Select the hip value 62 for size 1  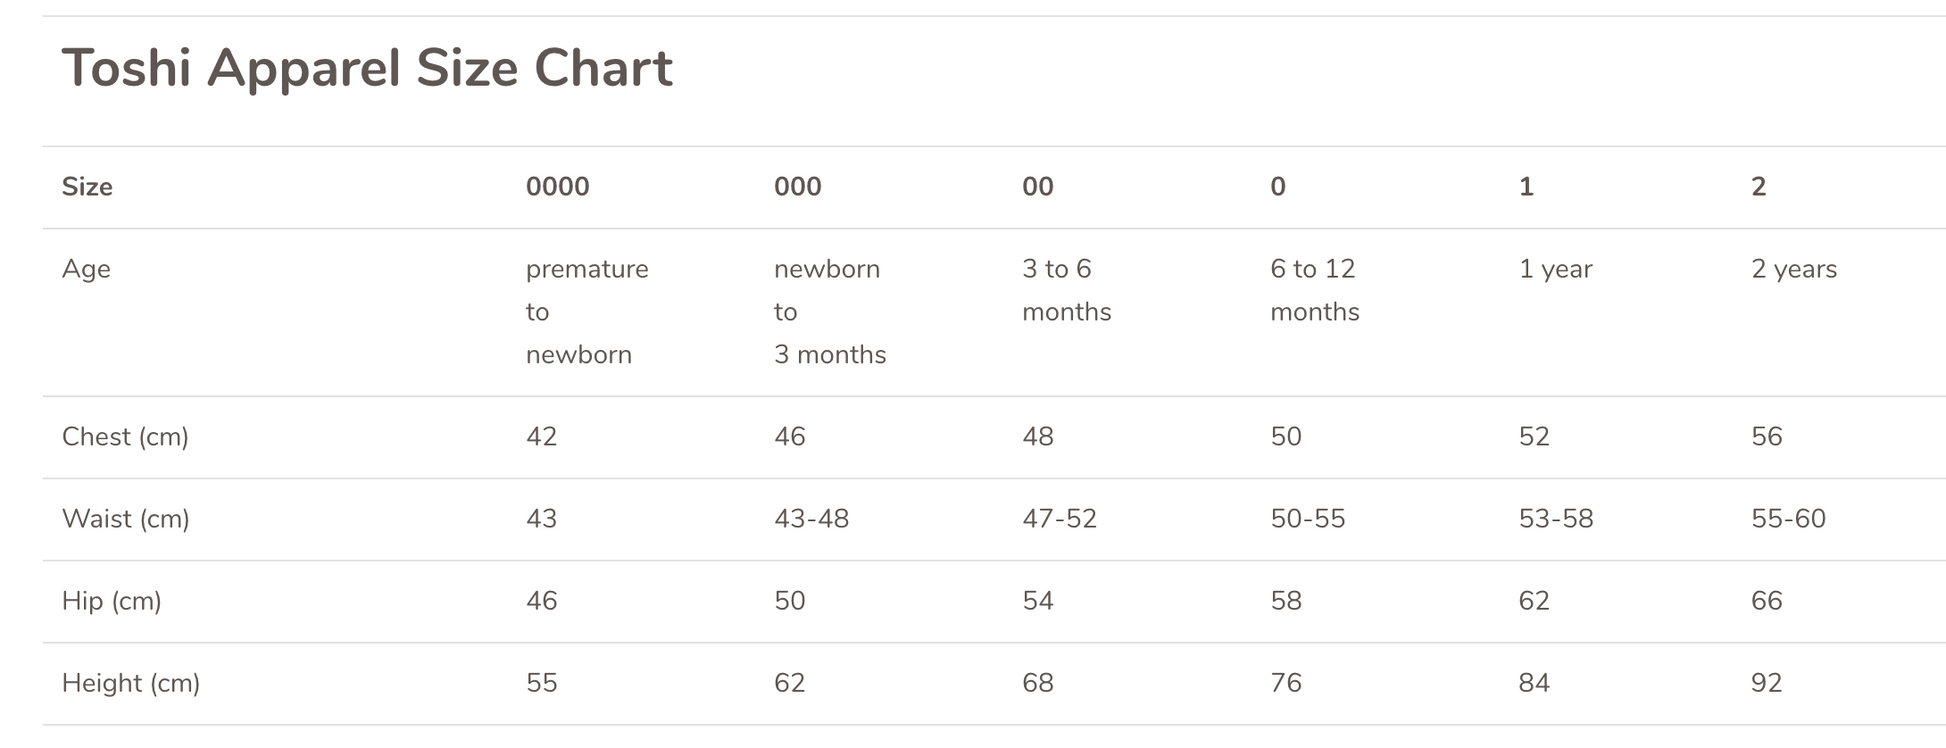coord(1534,601)
